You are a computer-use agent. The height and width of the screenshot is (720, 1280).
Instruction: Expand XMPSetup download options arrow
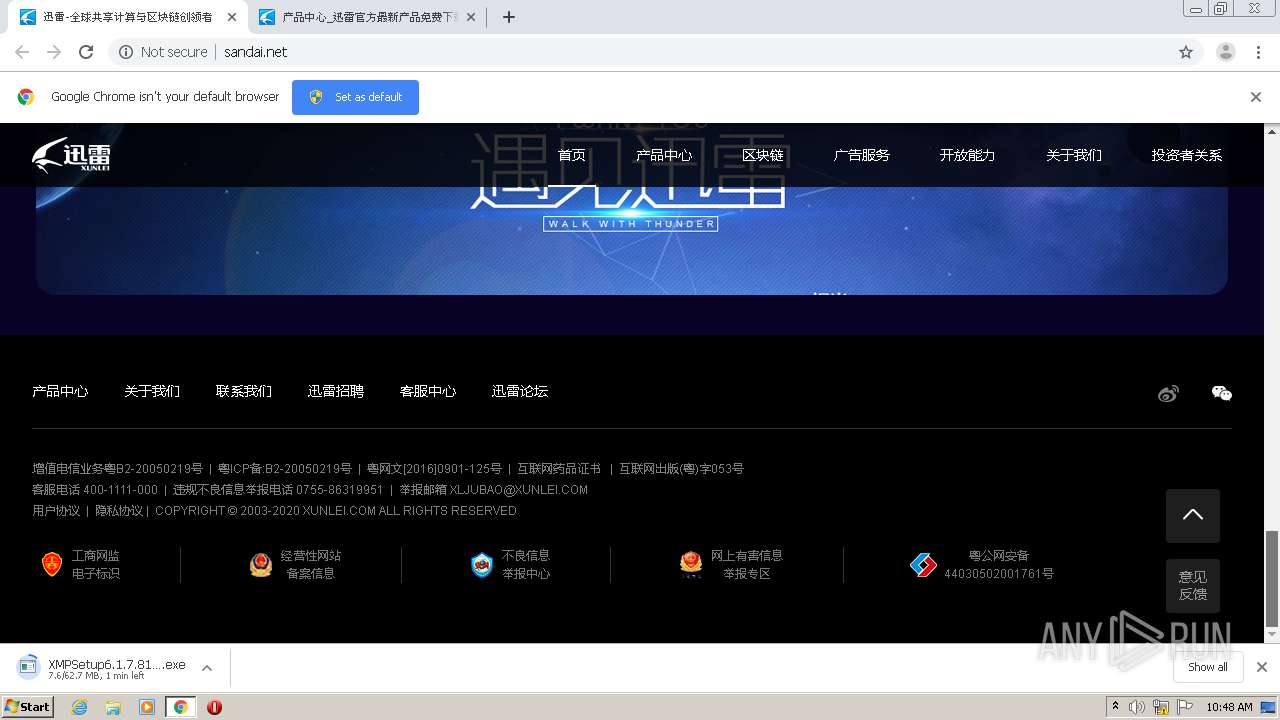pyautogui.click(x=207, y=668)
